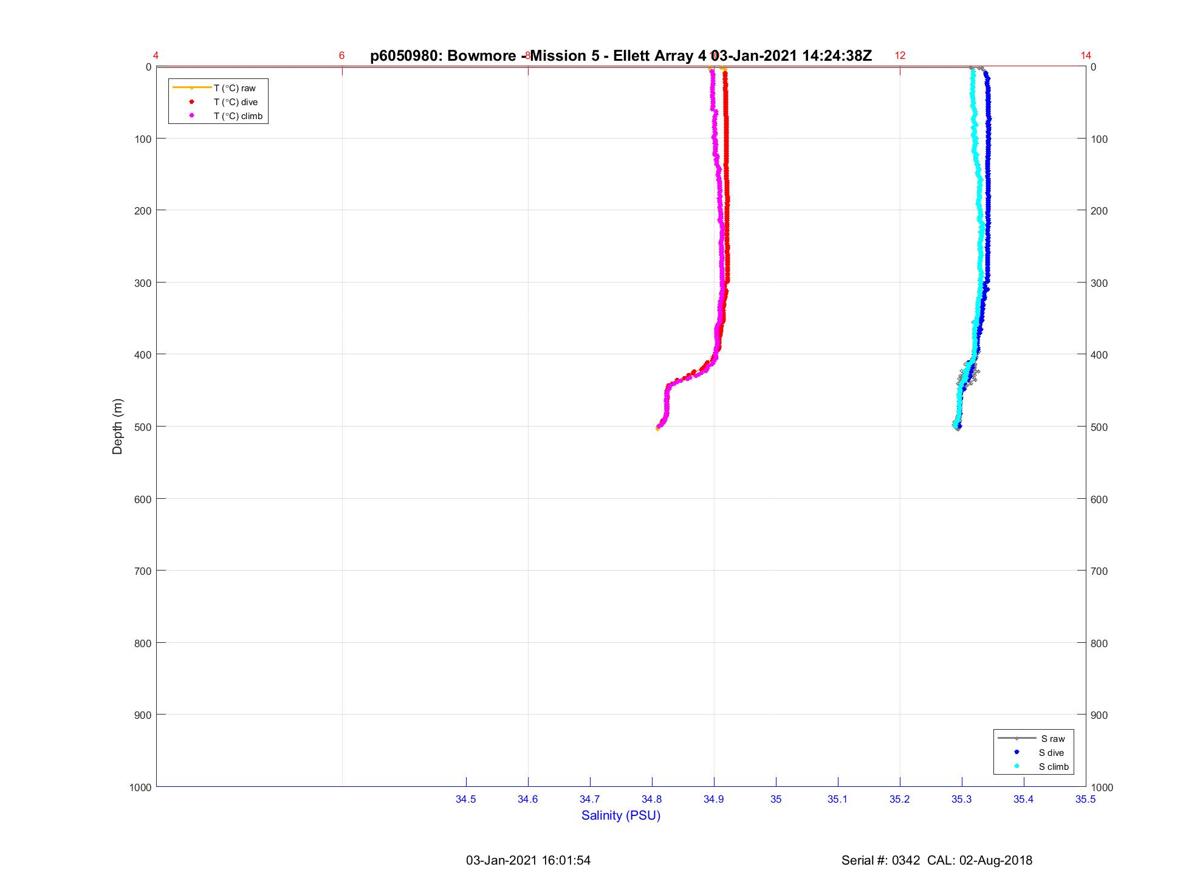Click the 35.4 salinity tick label
The width and height of the screenshot is (1200, 885).
1024,799
